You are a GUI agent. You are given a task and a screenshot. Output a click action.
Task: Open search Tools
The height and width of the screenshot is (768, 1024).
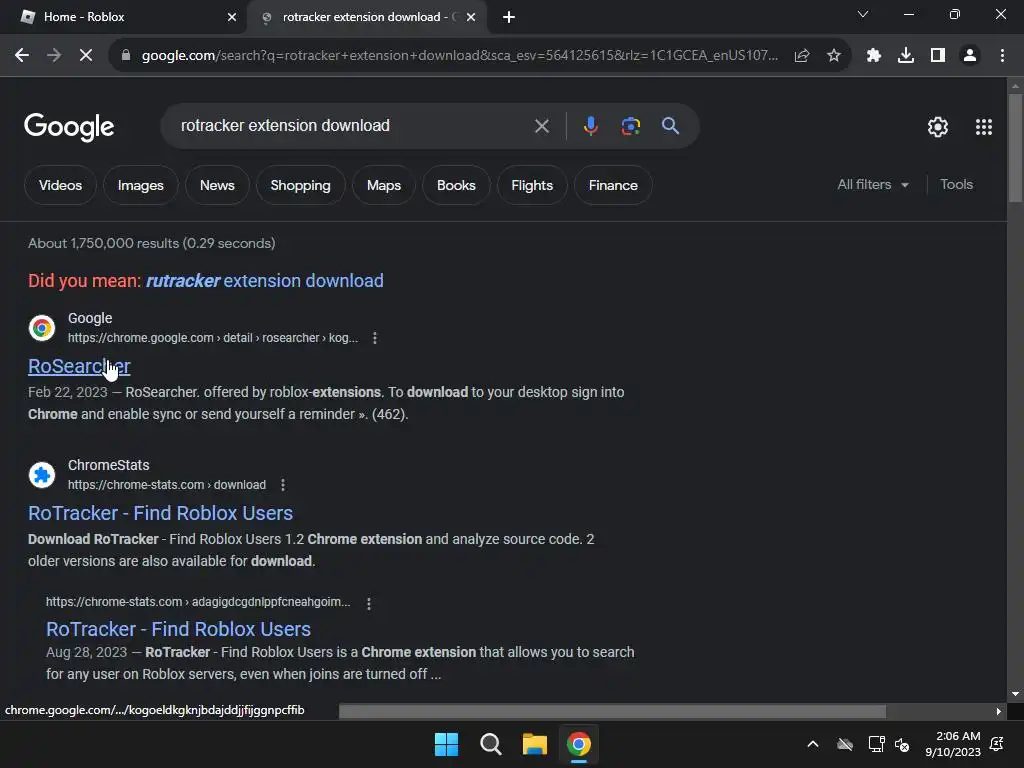(x=956, y=185)
